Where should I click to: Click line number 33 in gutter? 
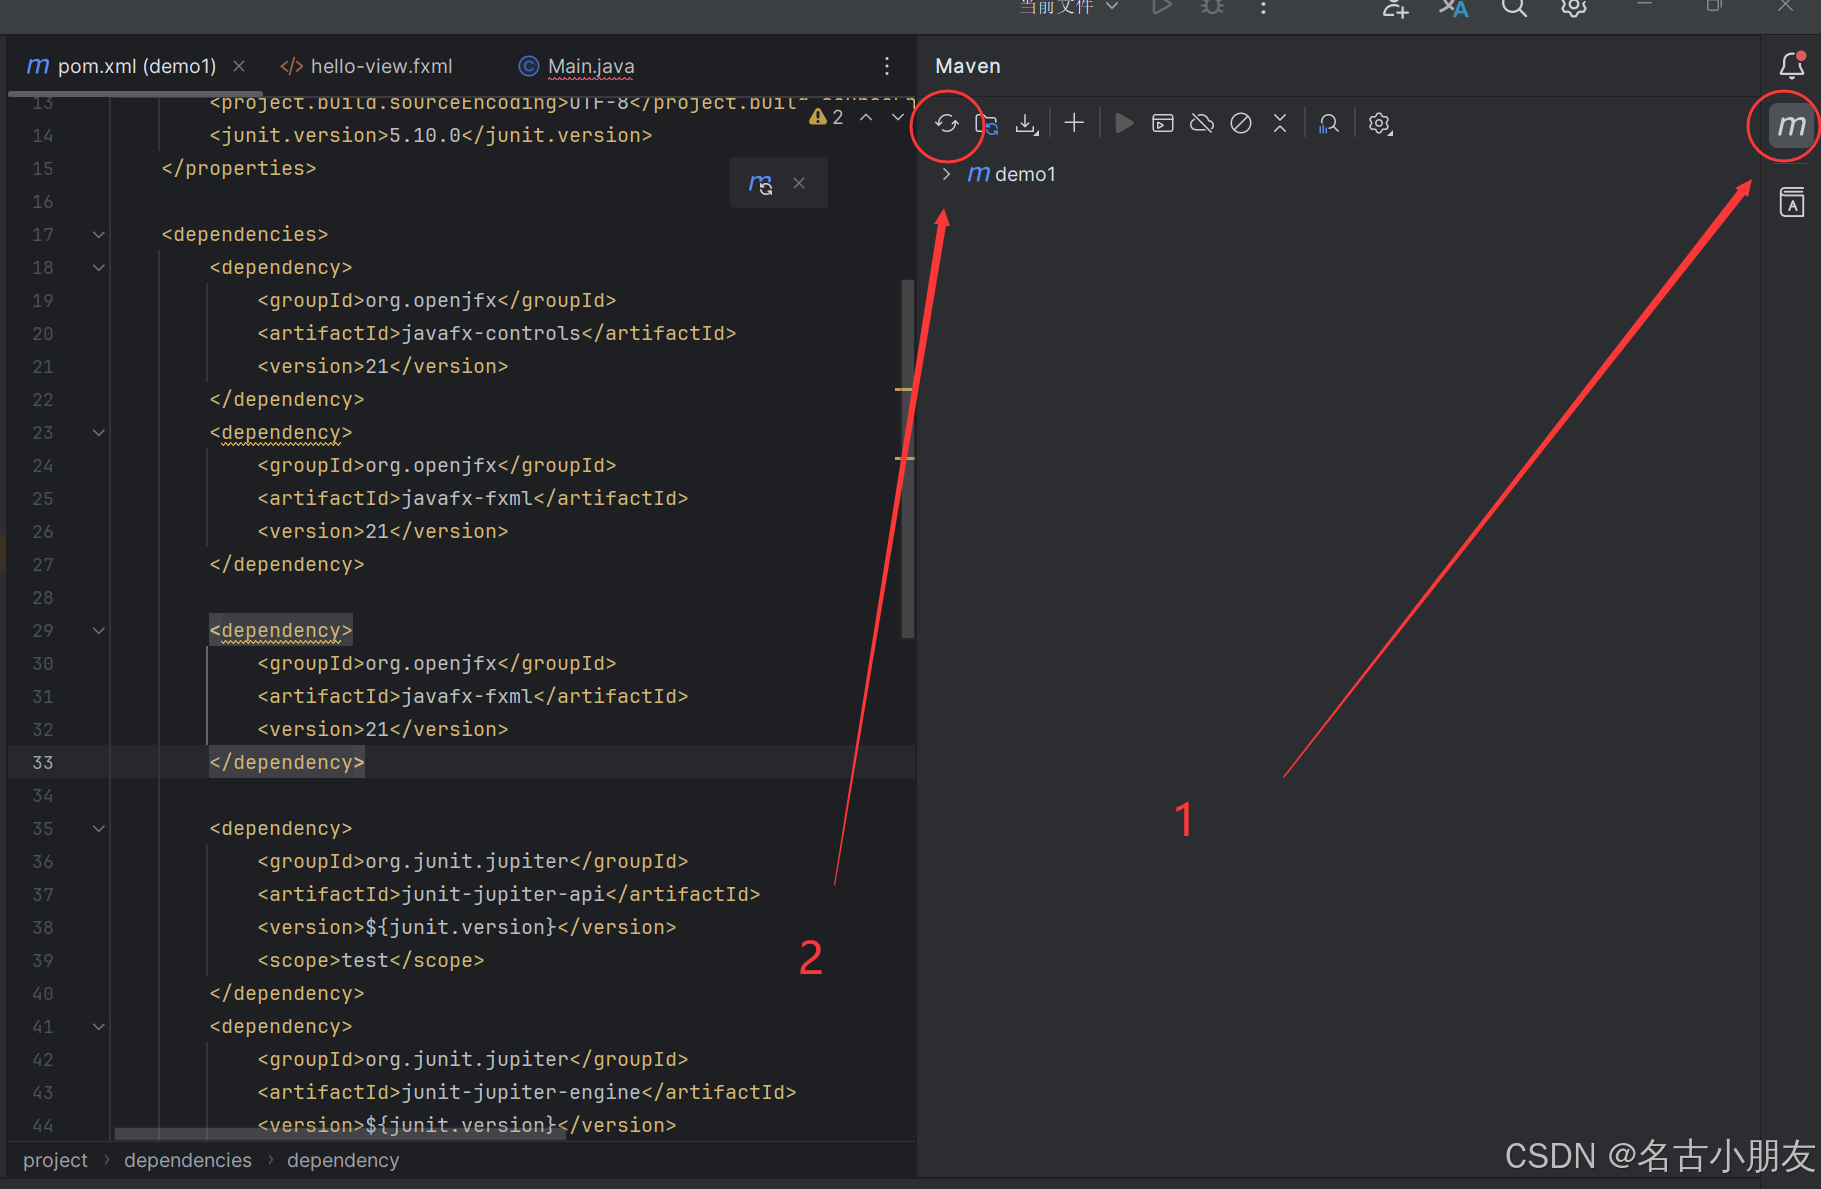point(42,762)
